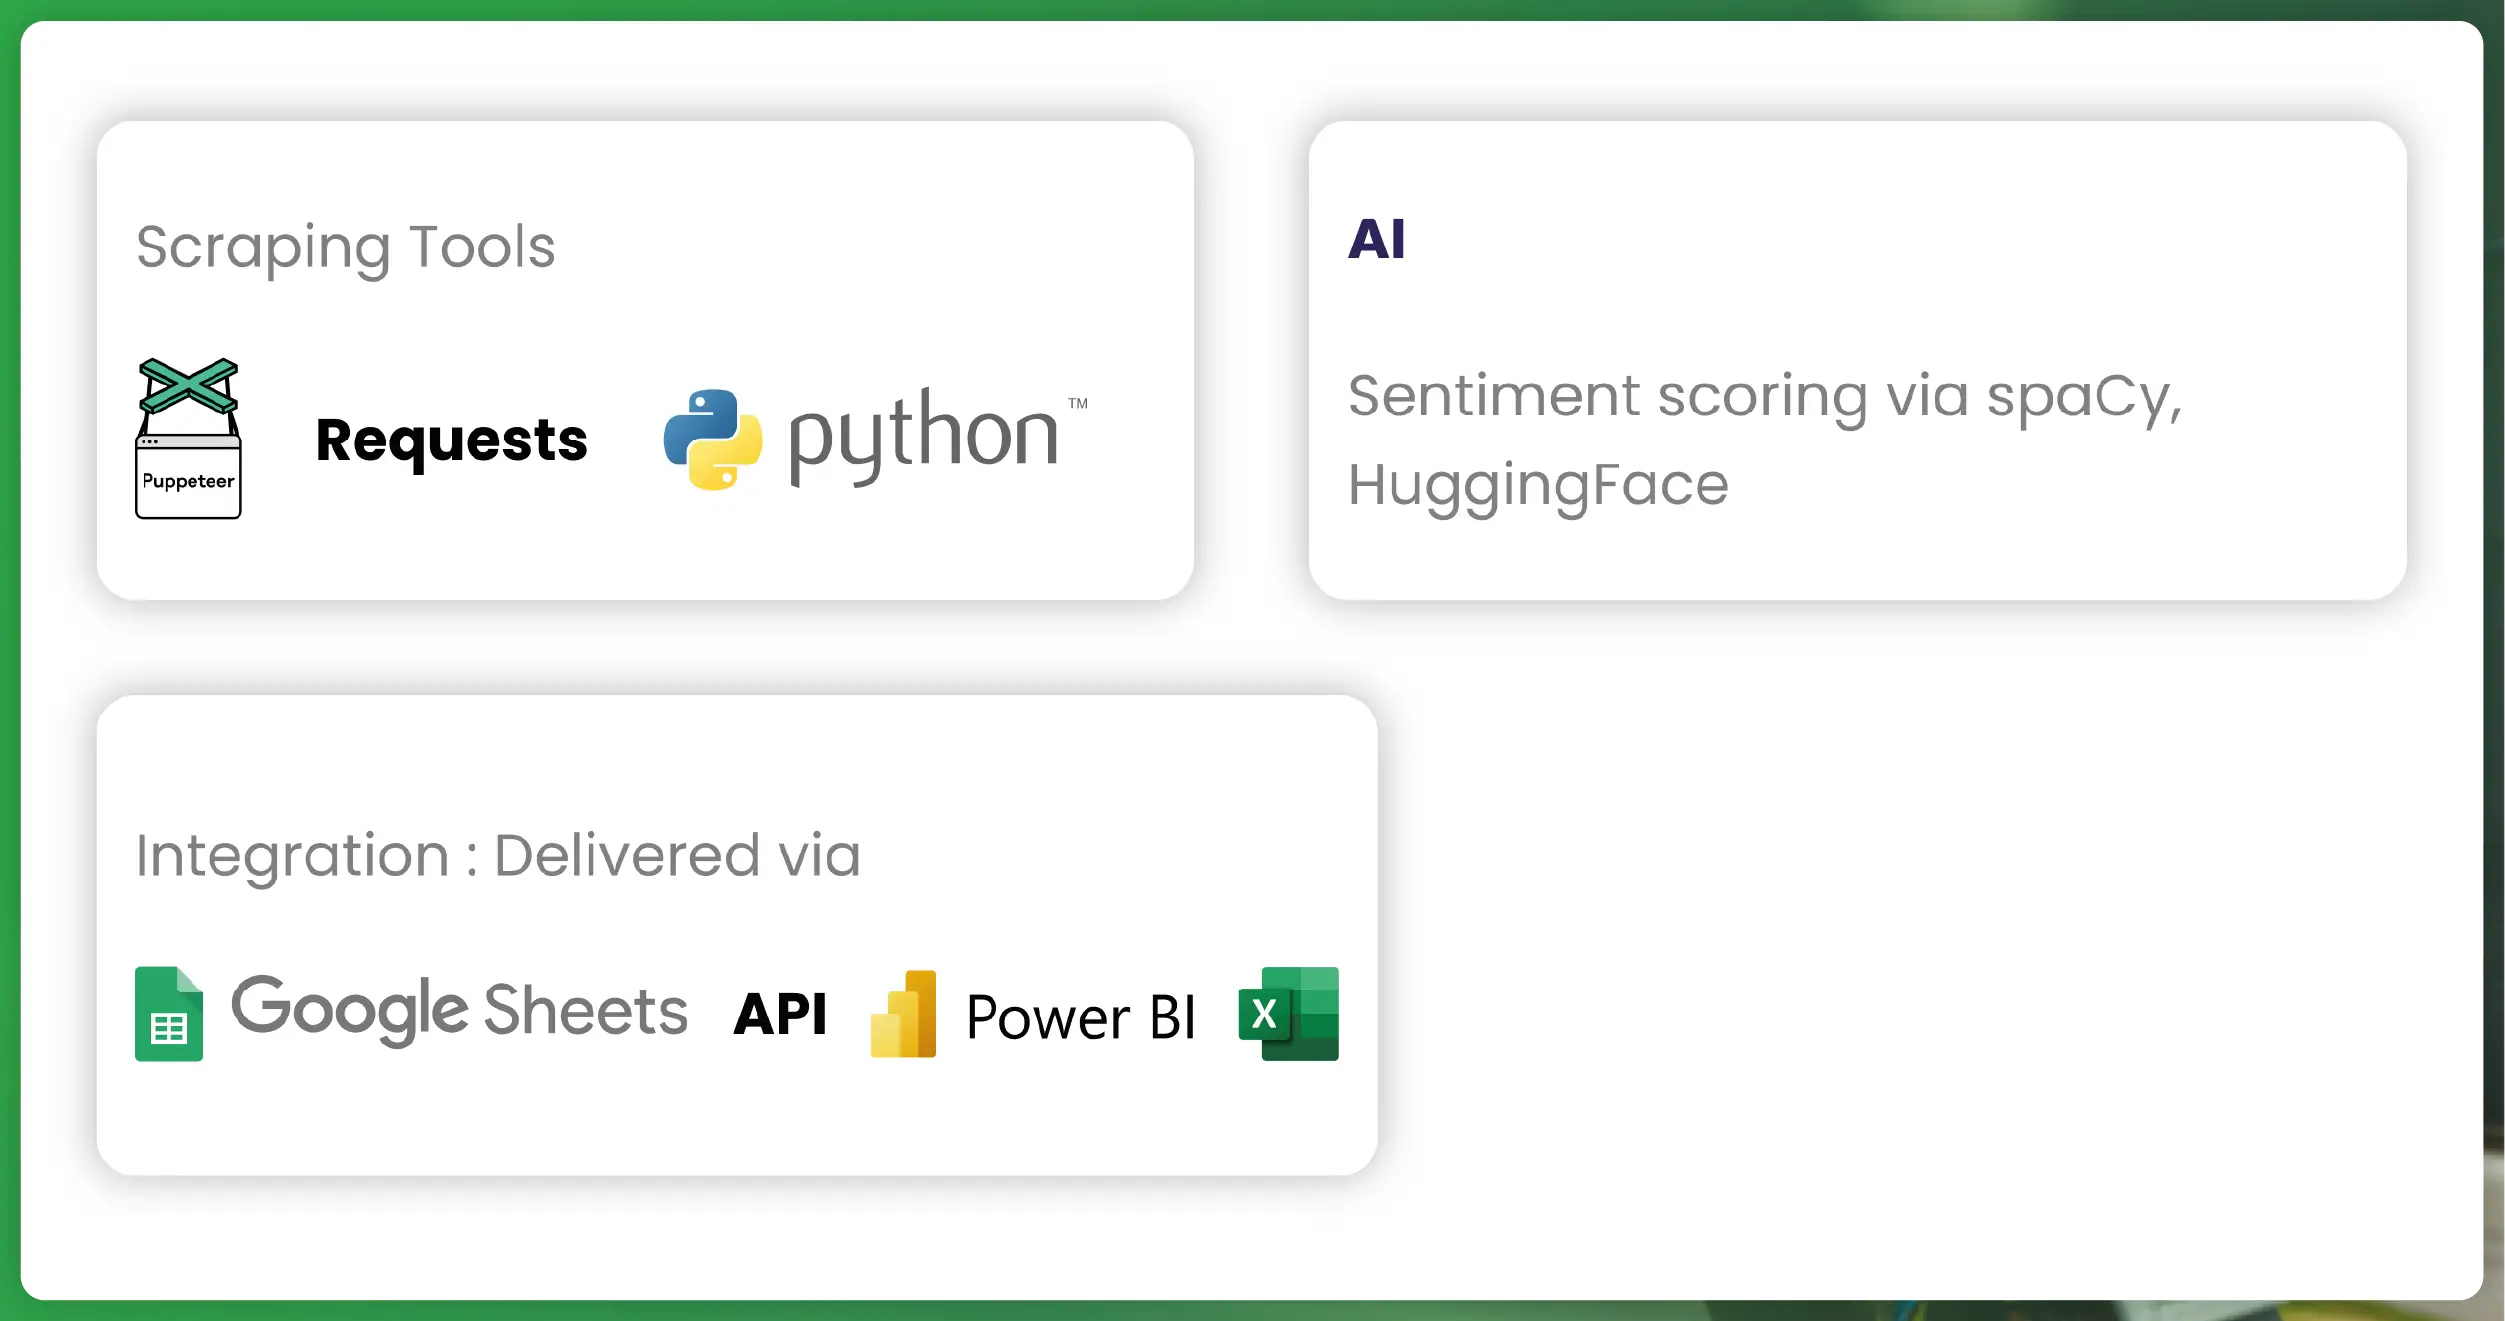
Task: Click the gray python wordmark
Action: [923, 436]
